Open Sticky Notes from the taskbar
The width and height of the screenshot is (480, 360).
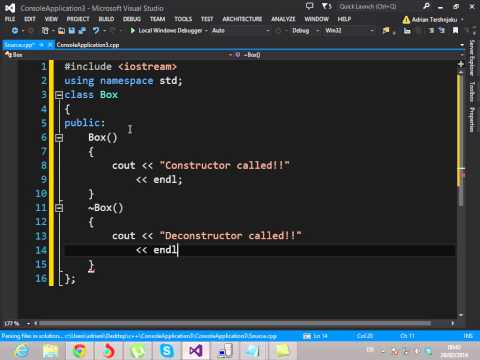point(282,351)
